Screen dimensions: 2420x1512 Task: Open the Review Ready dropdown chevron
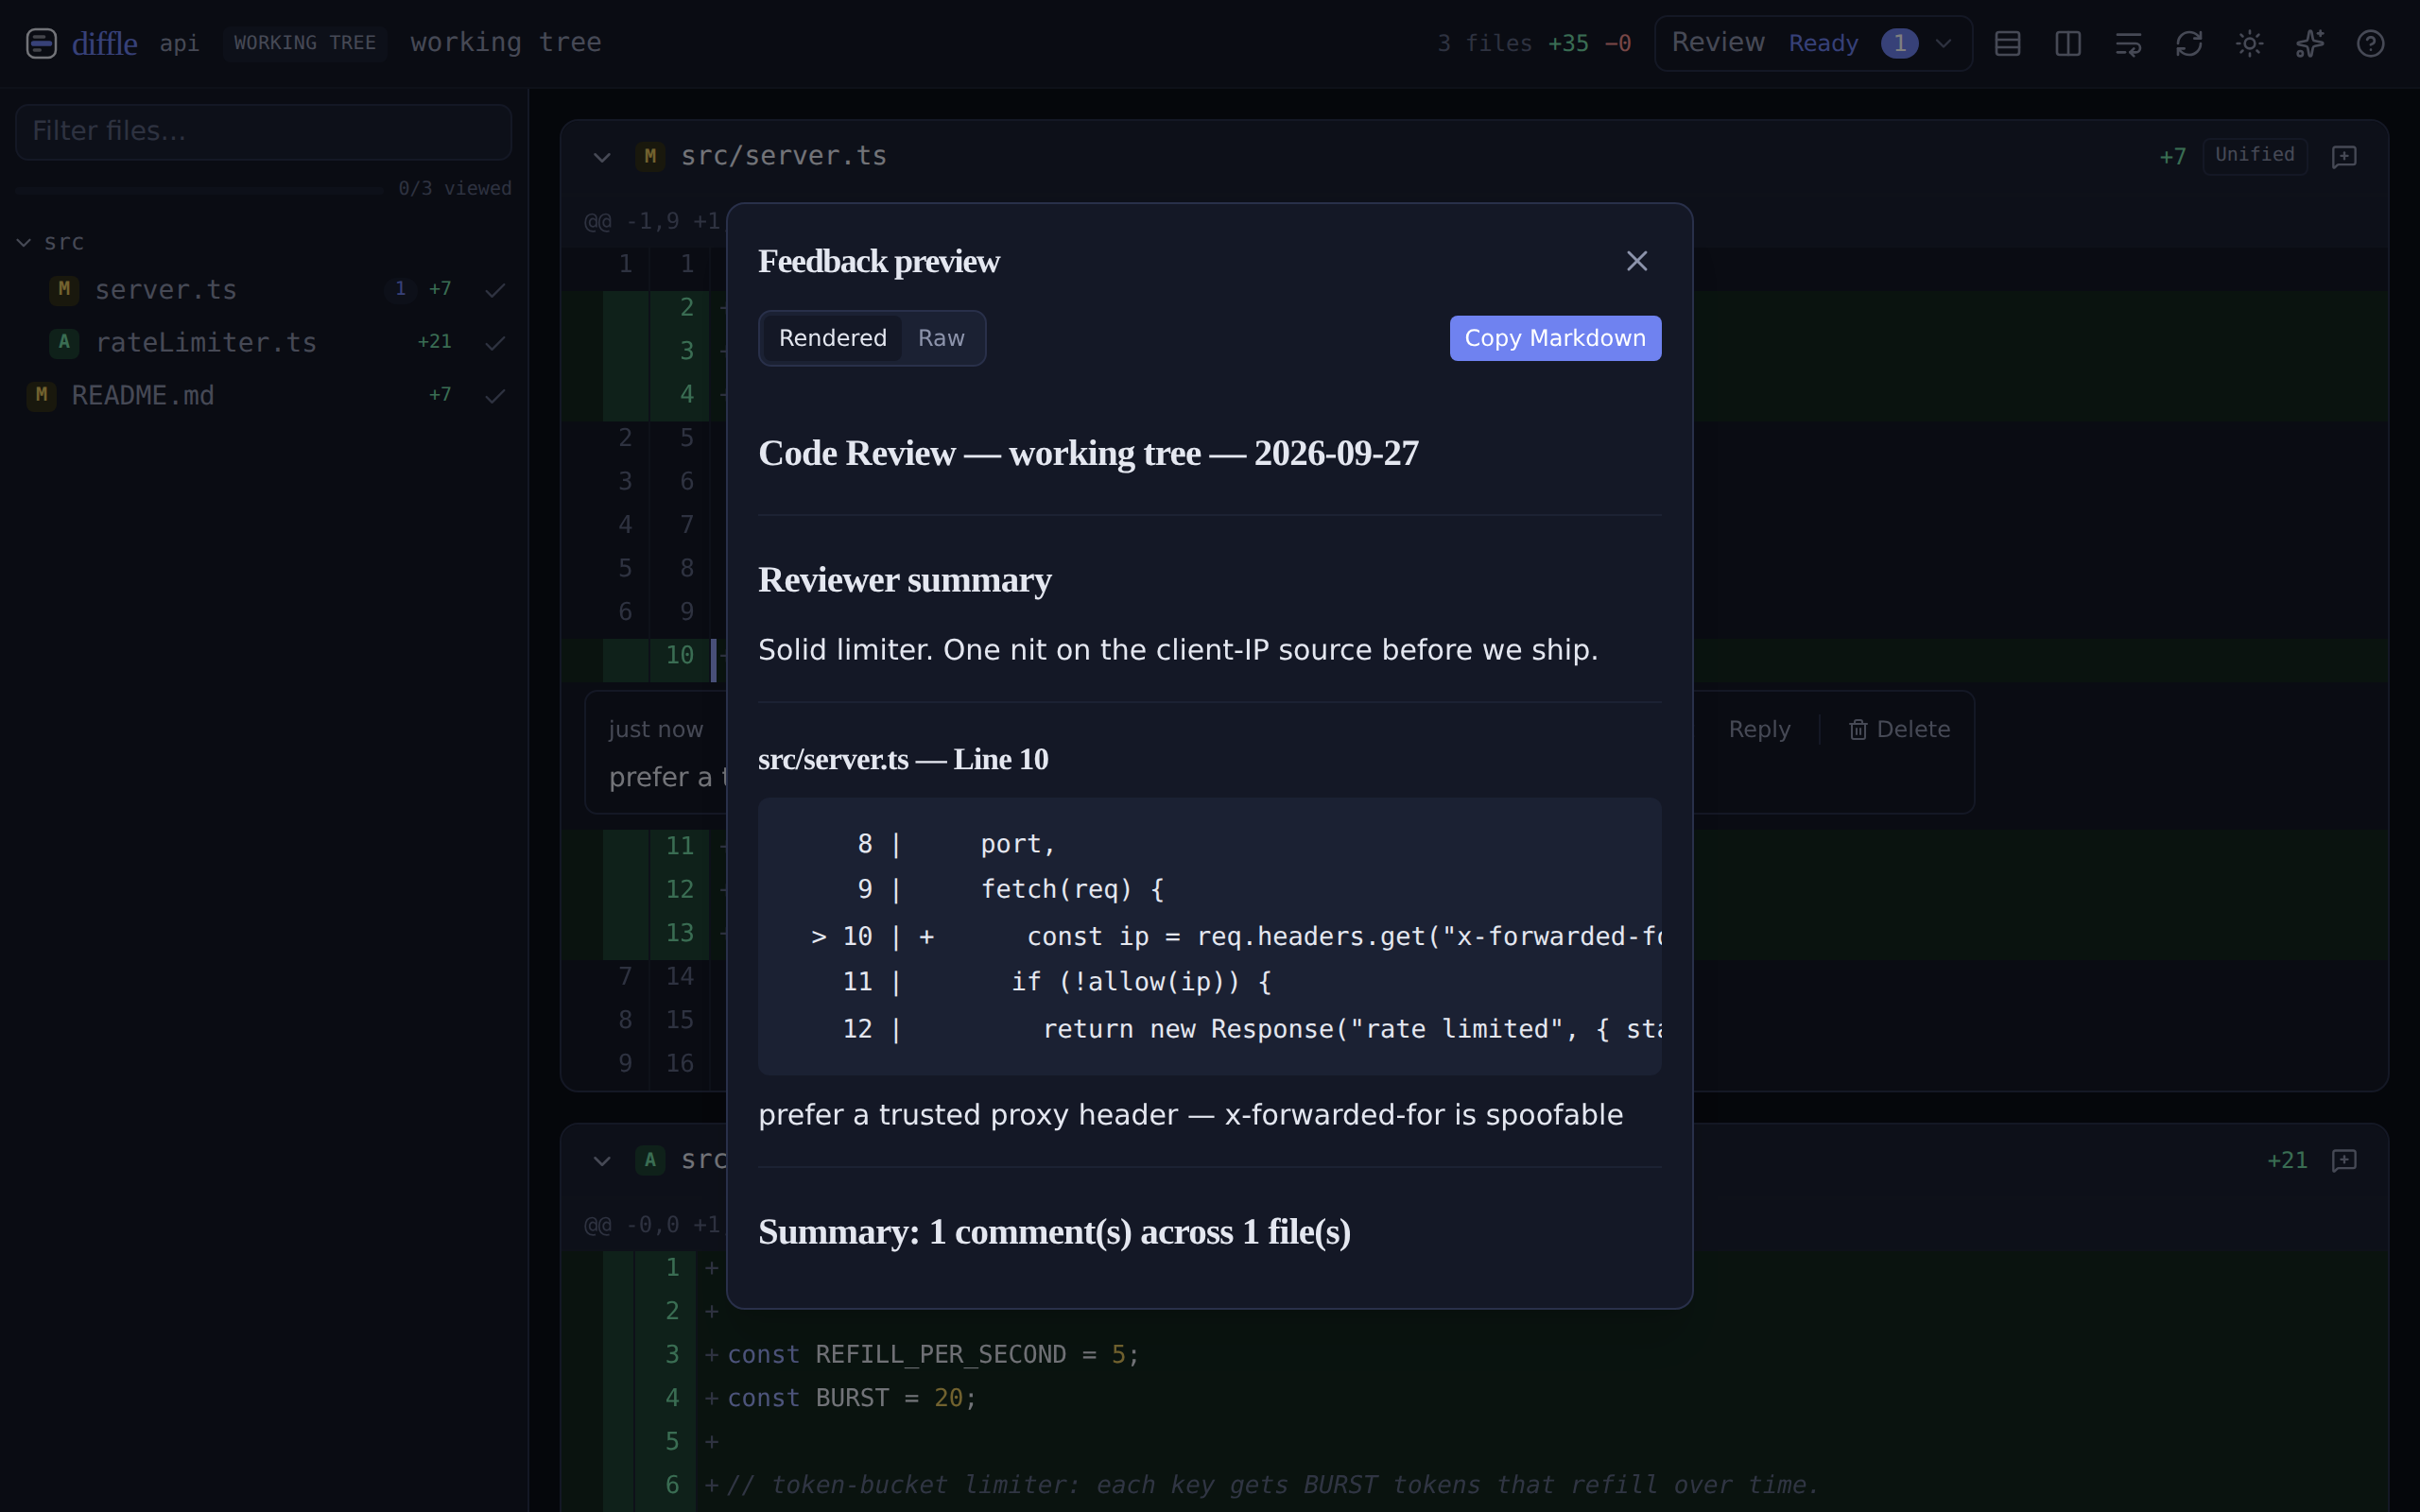(x=1943, y=43)
